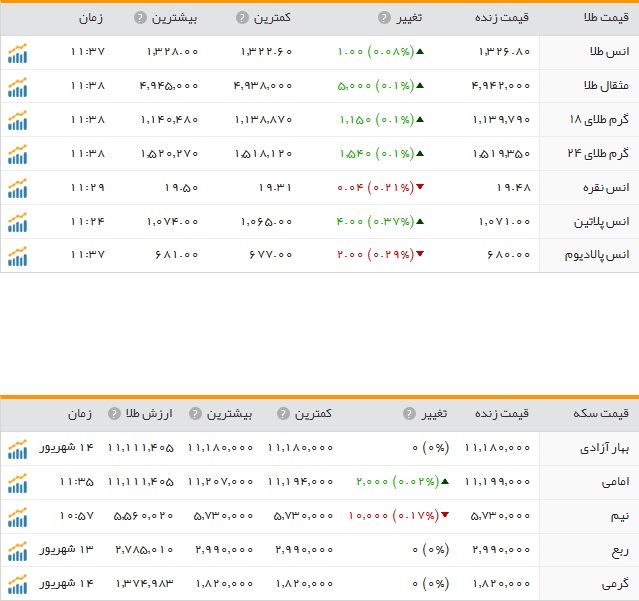This screenshot has width=639, height=601.
Task: Click live price ۶۸۰.۰۰ of انس پالادیوم
Action: click(509, 255)
